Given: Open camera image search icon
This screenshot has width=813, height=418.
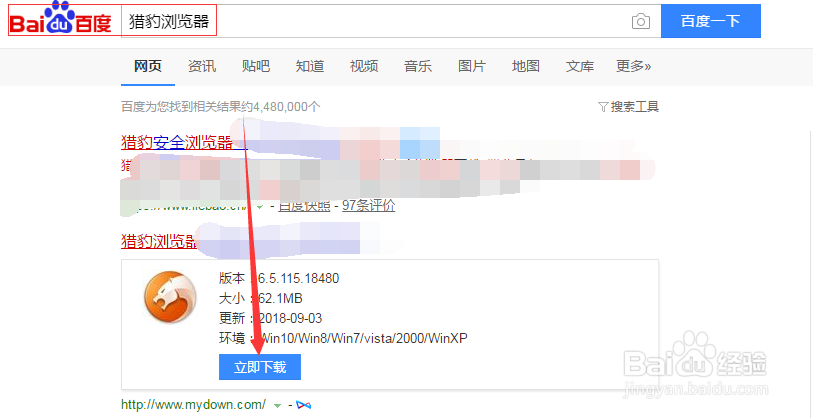Looking at the screenshot, I should (x=641, y=21).
